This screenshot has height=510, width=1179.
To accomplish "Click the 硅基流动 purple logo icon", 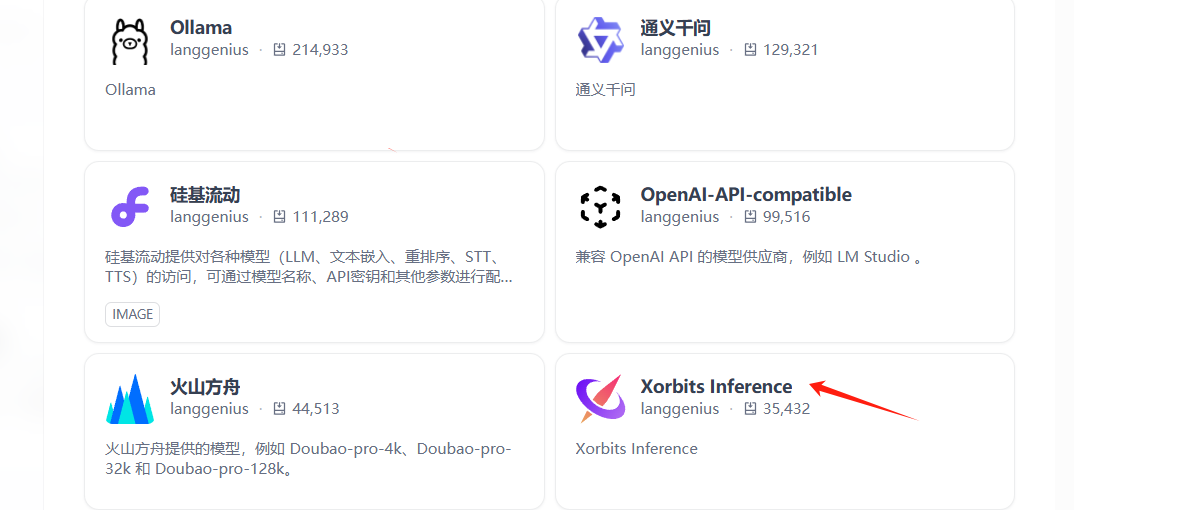I will (x=130, y=207).
